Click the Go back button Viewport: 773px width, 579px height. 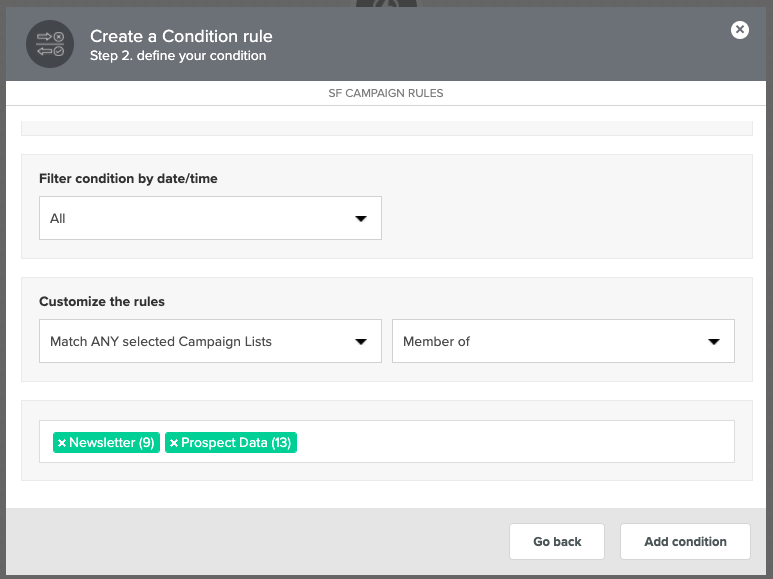coord(557,542)
